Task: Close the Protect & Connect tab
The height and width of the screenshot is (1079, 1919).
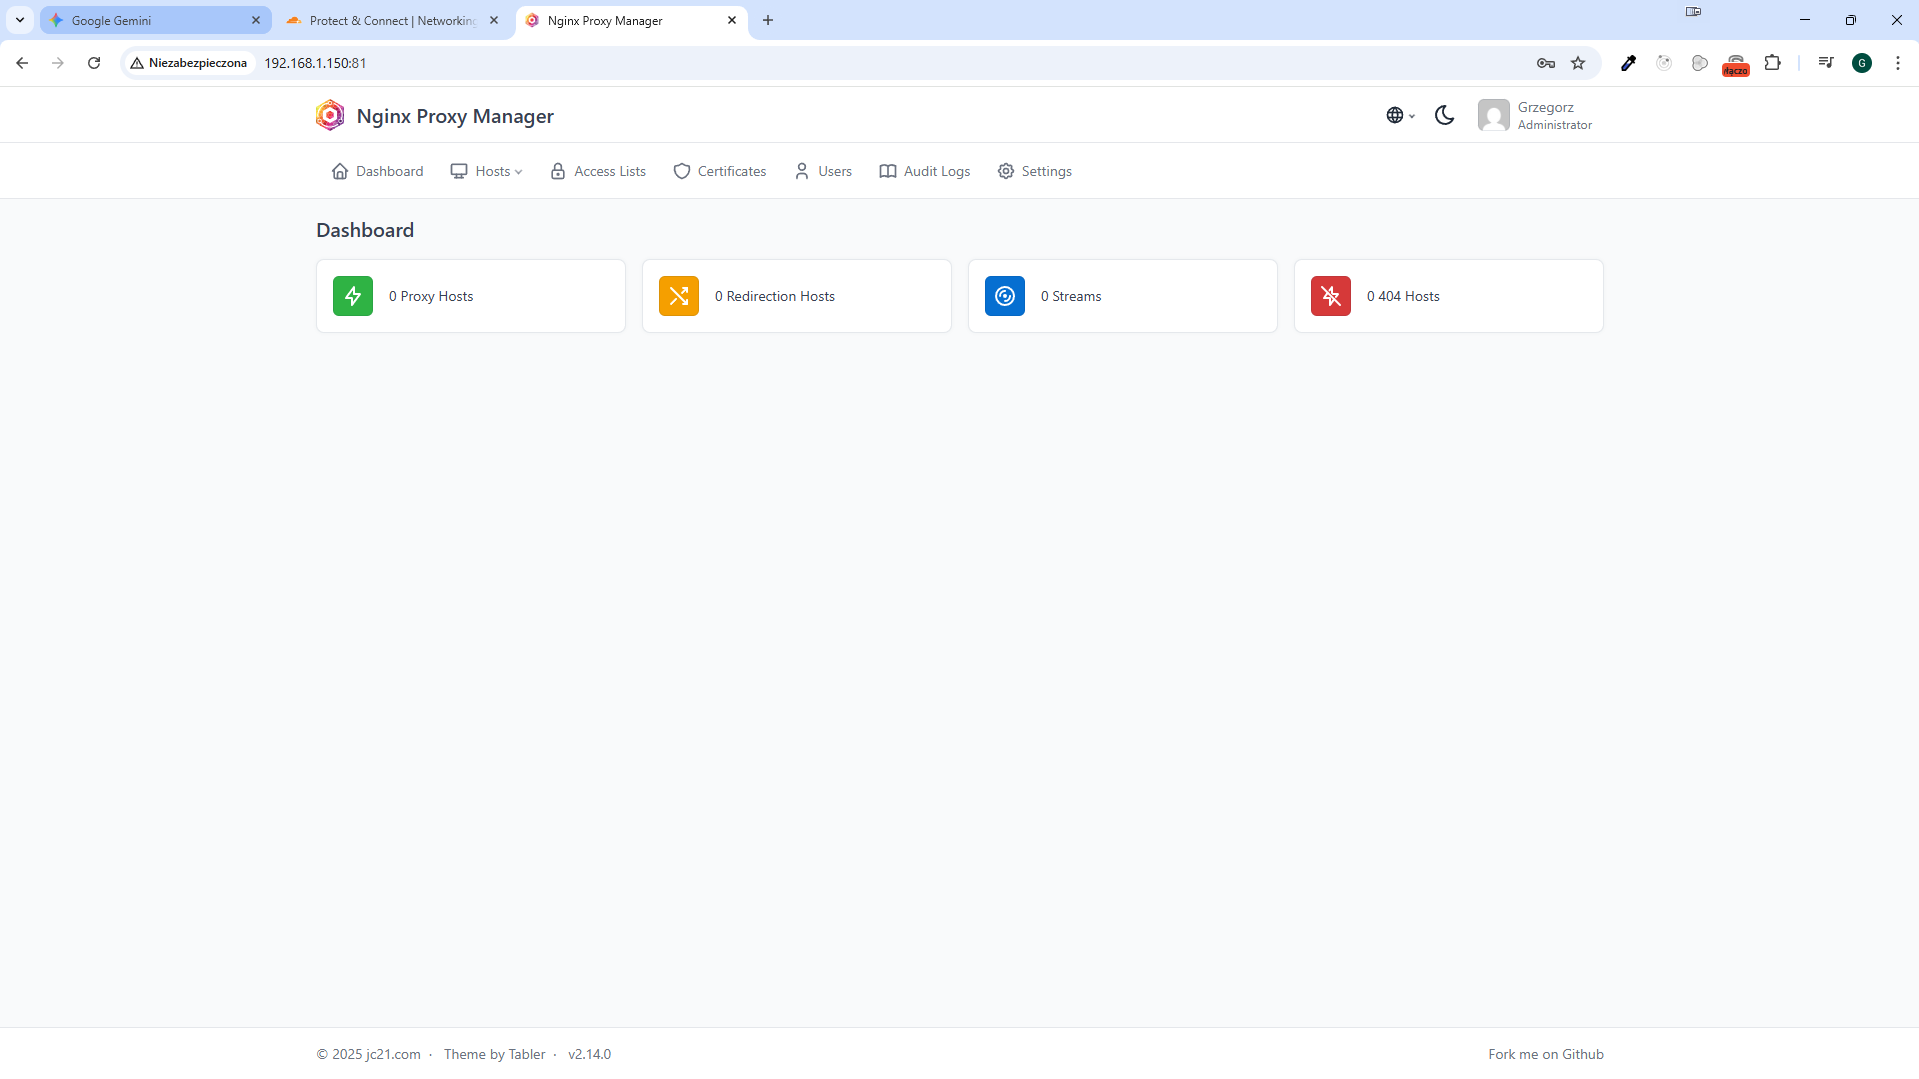Action: point(494,20)
